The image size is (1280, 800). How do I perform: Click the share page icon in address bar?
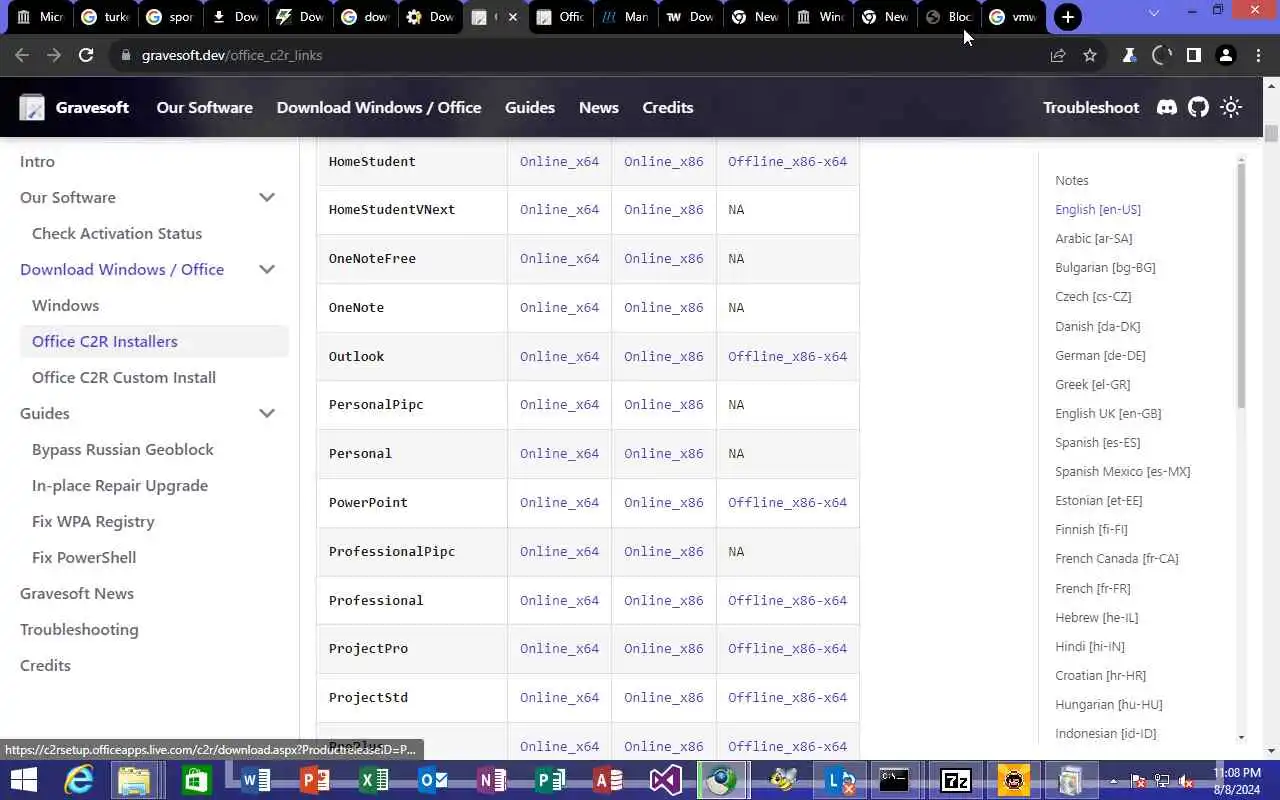click(x=1058, y=55)
